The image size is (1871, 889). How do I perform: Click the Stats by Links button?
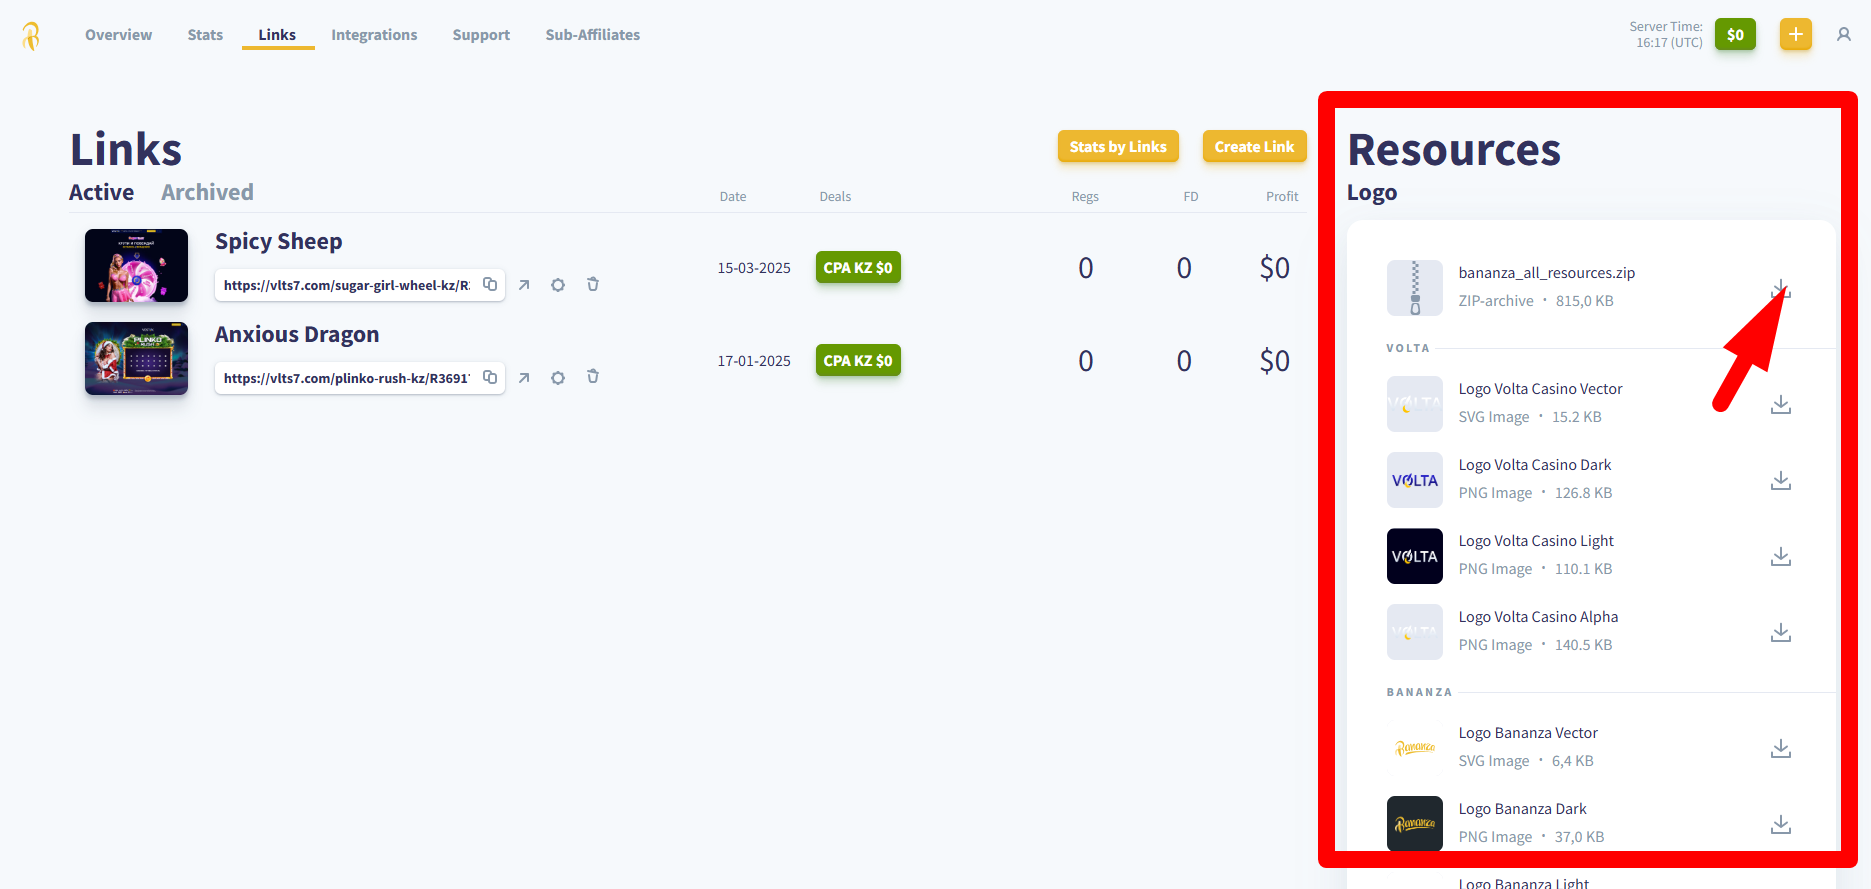point(1118,147)
